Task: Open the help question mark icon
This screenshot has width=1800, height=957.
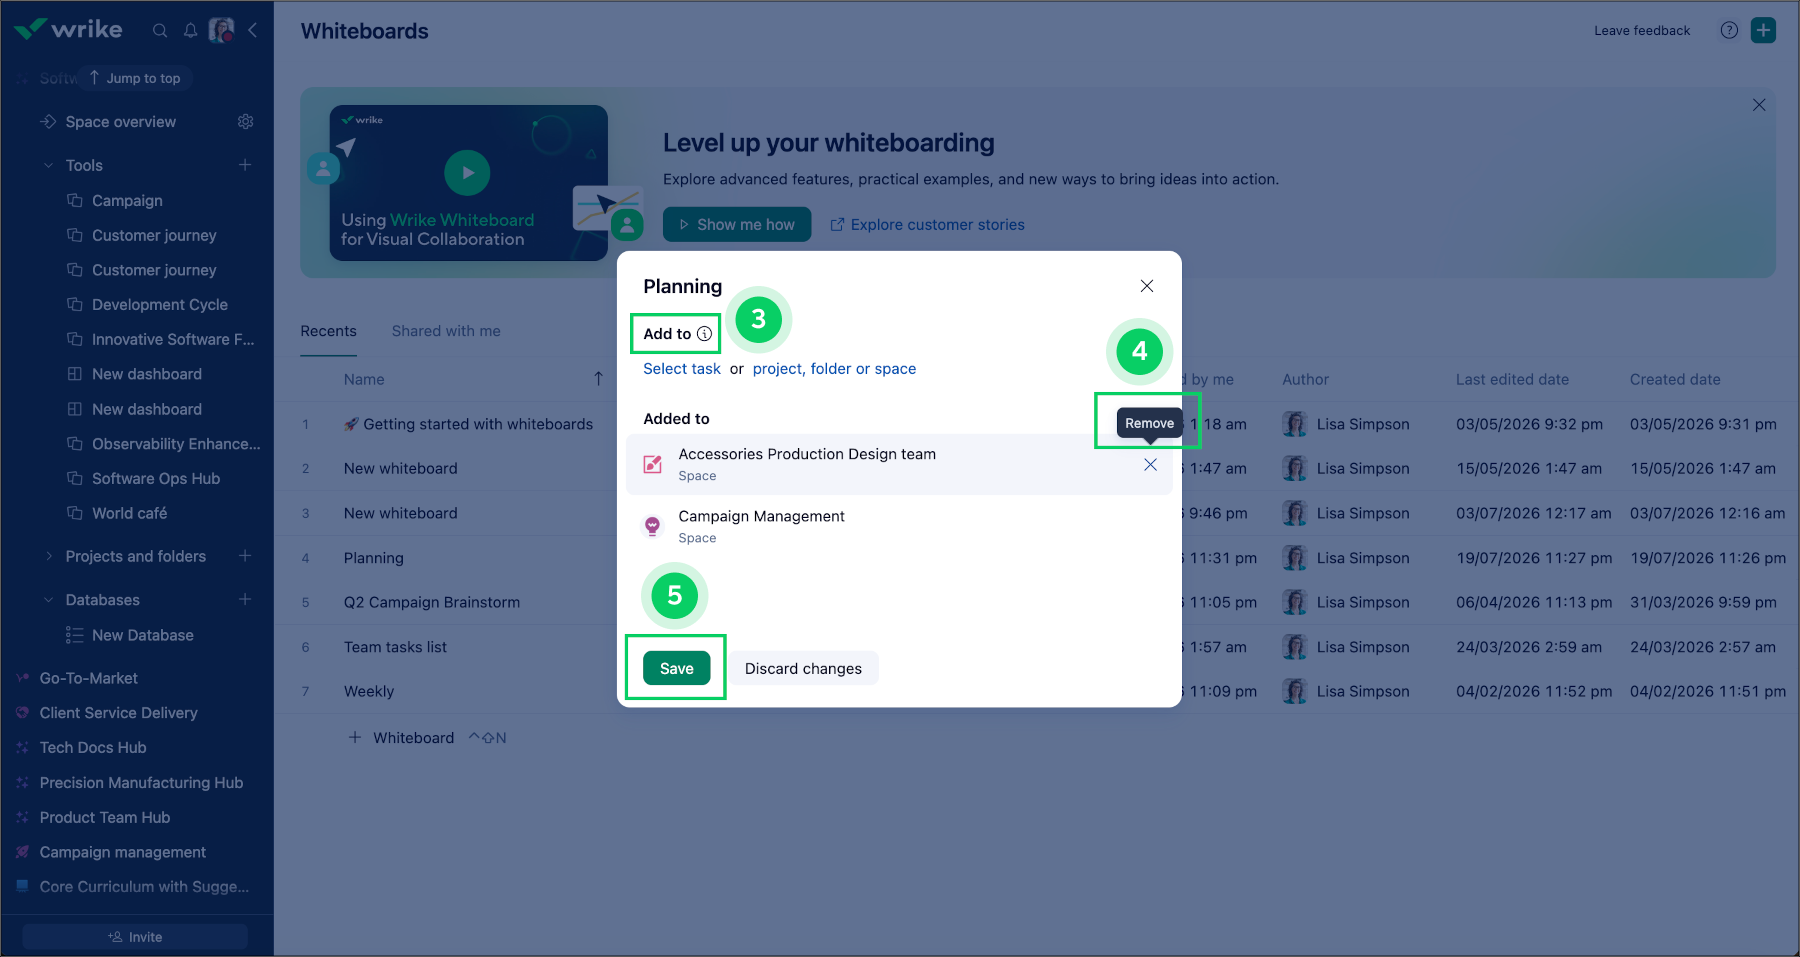Action: [1729, 30]
